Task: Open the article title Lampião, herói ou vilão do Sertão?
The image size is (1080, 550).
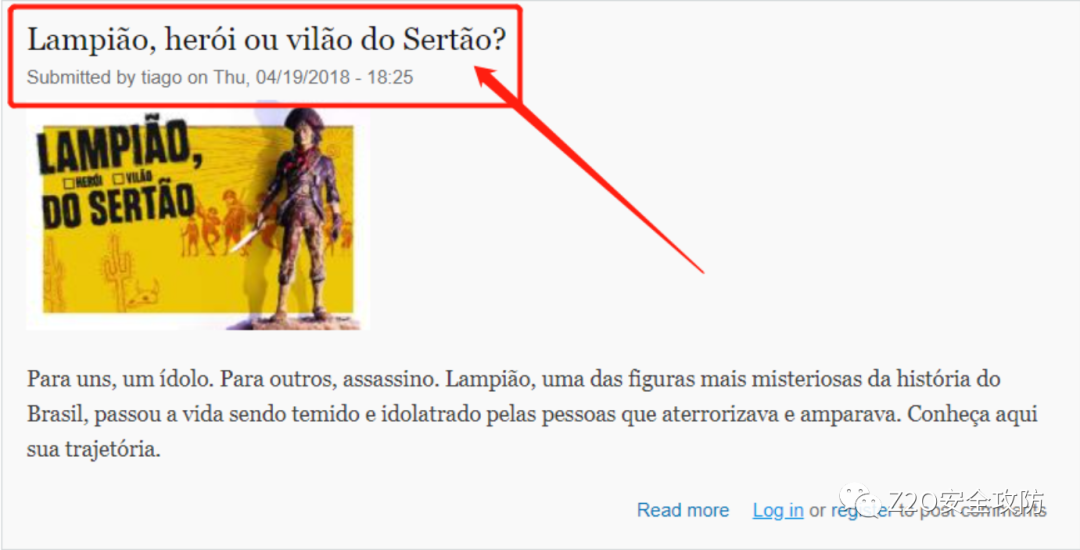Action: point(266,41)
